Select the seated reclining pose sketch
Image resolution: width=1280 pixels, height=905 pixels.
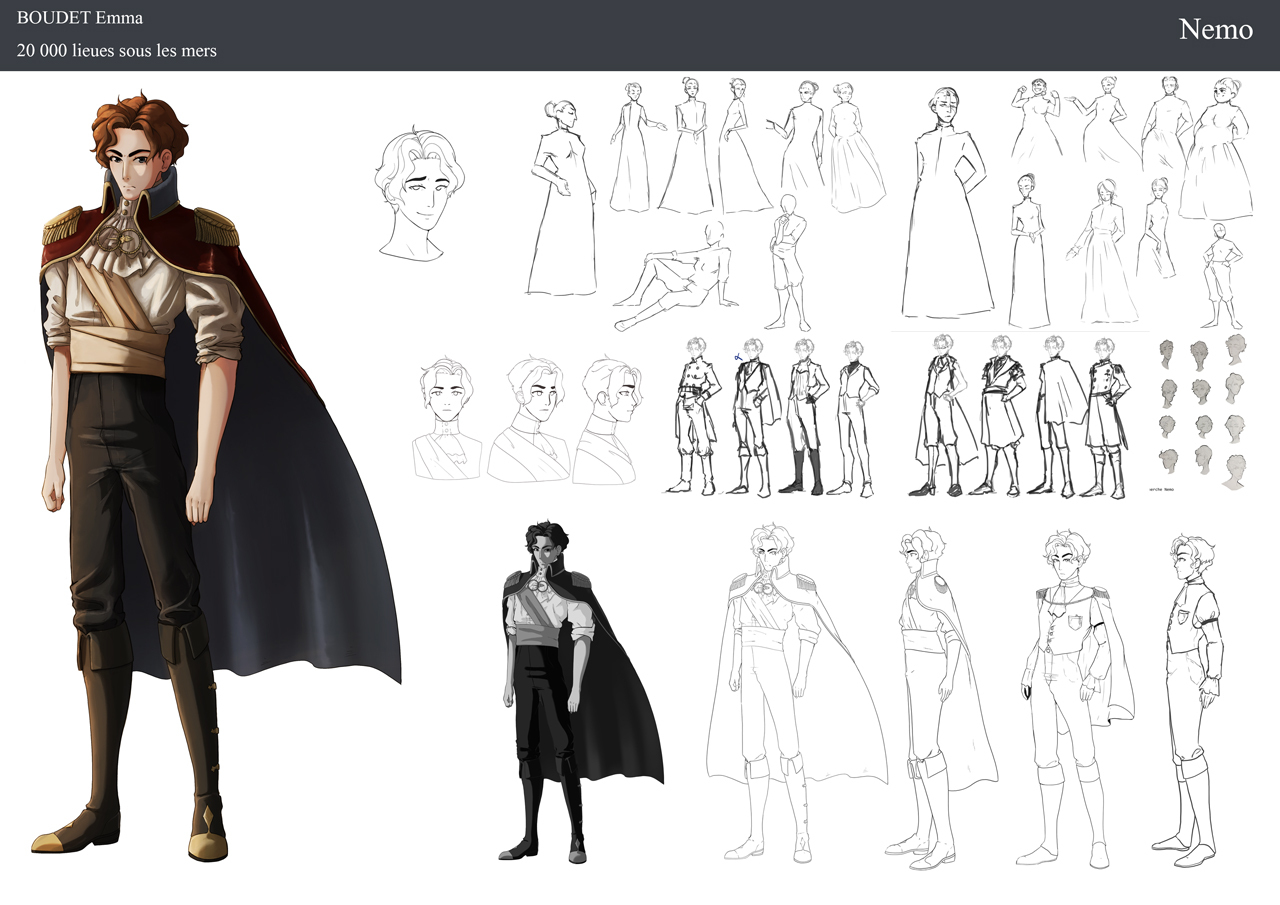coord(674,276)
